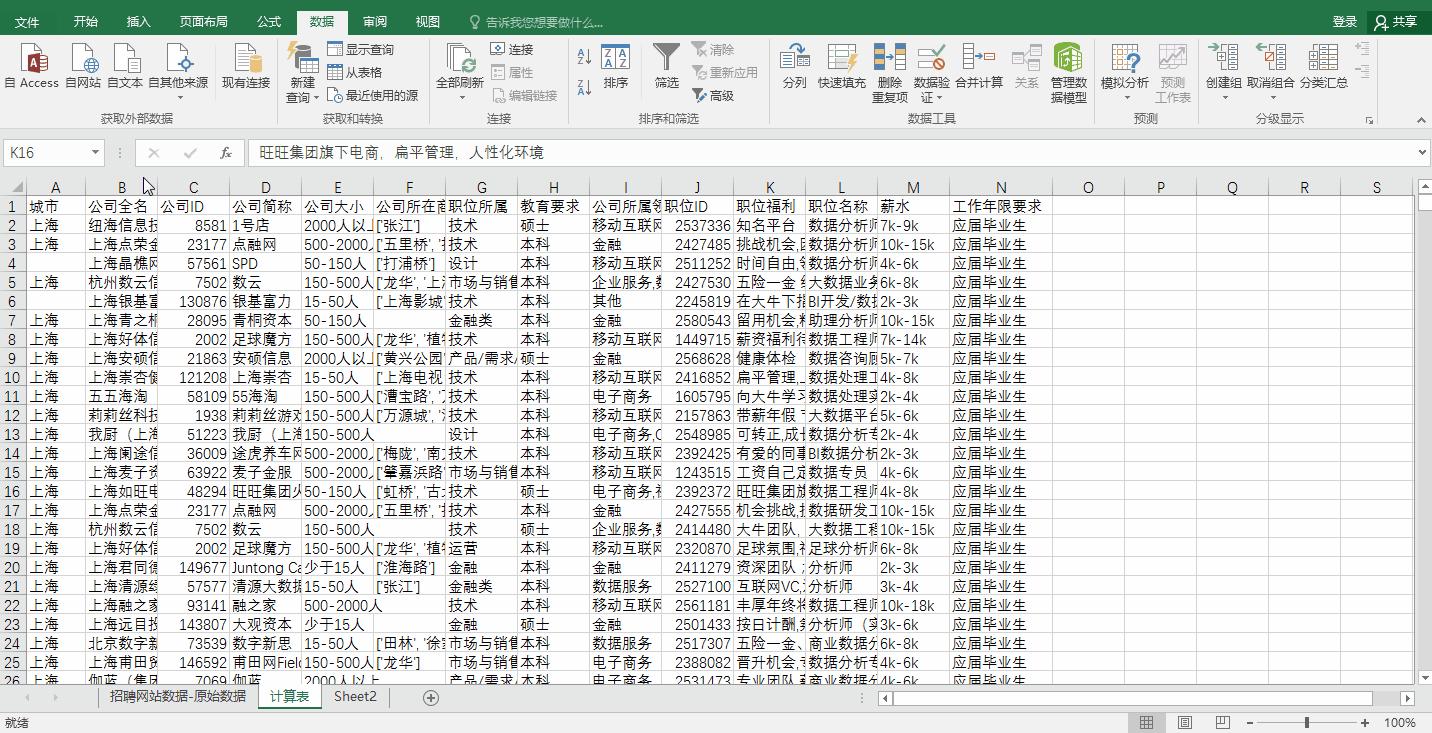Click From Table (从表格)
Screen dimensions: 1432x733
pos(355,72)
